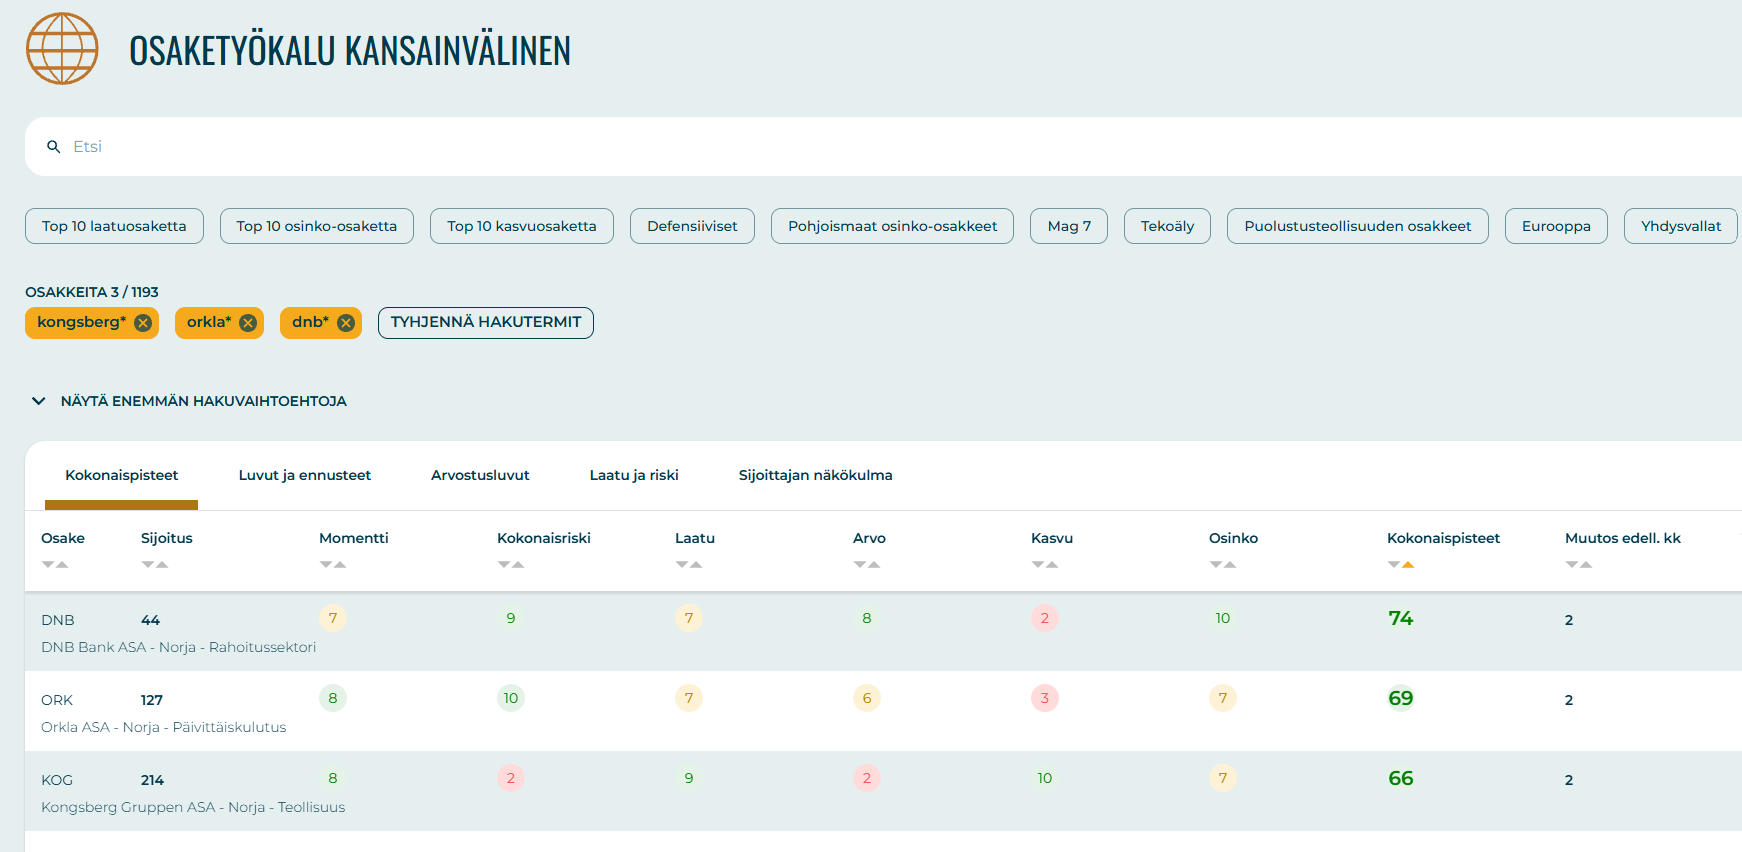Remove the dnb* filter chip
Image resolution: width=1742 pixels, height=852 pixels.
click(x=346, y=323)
